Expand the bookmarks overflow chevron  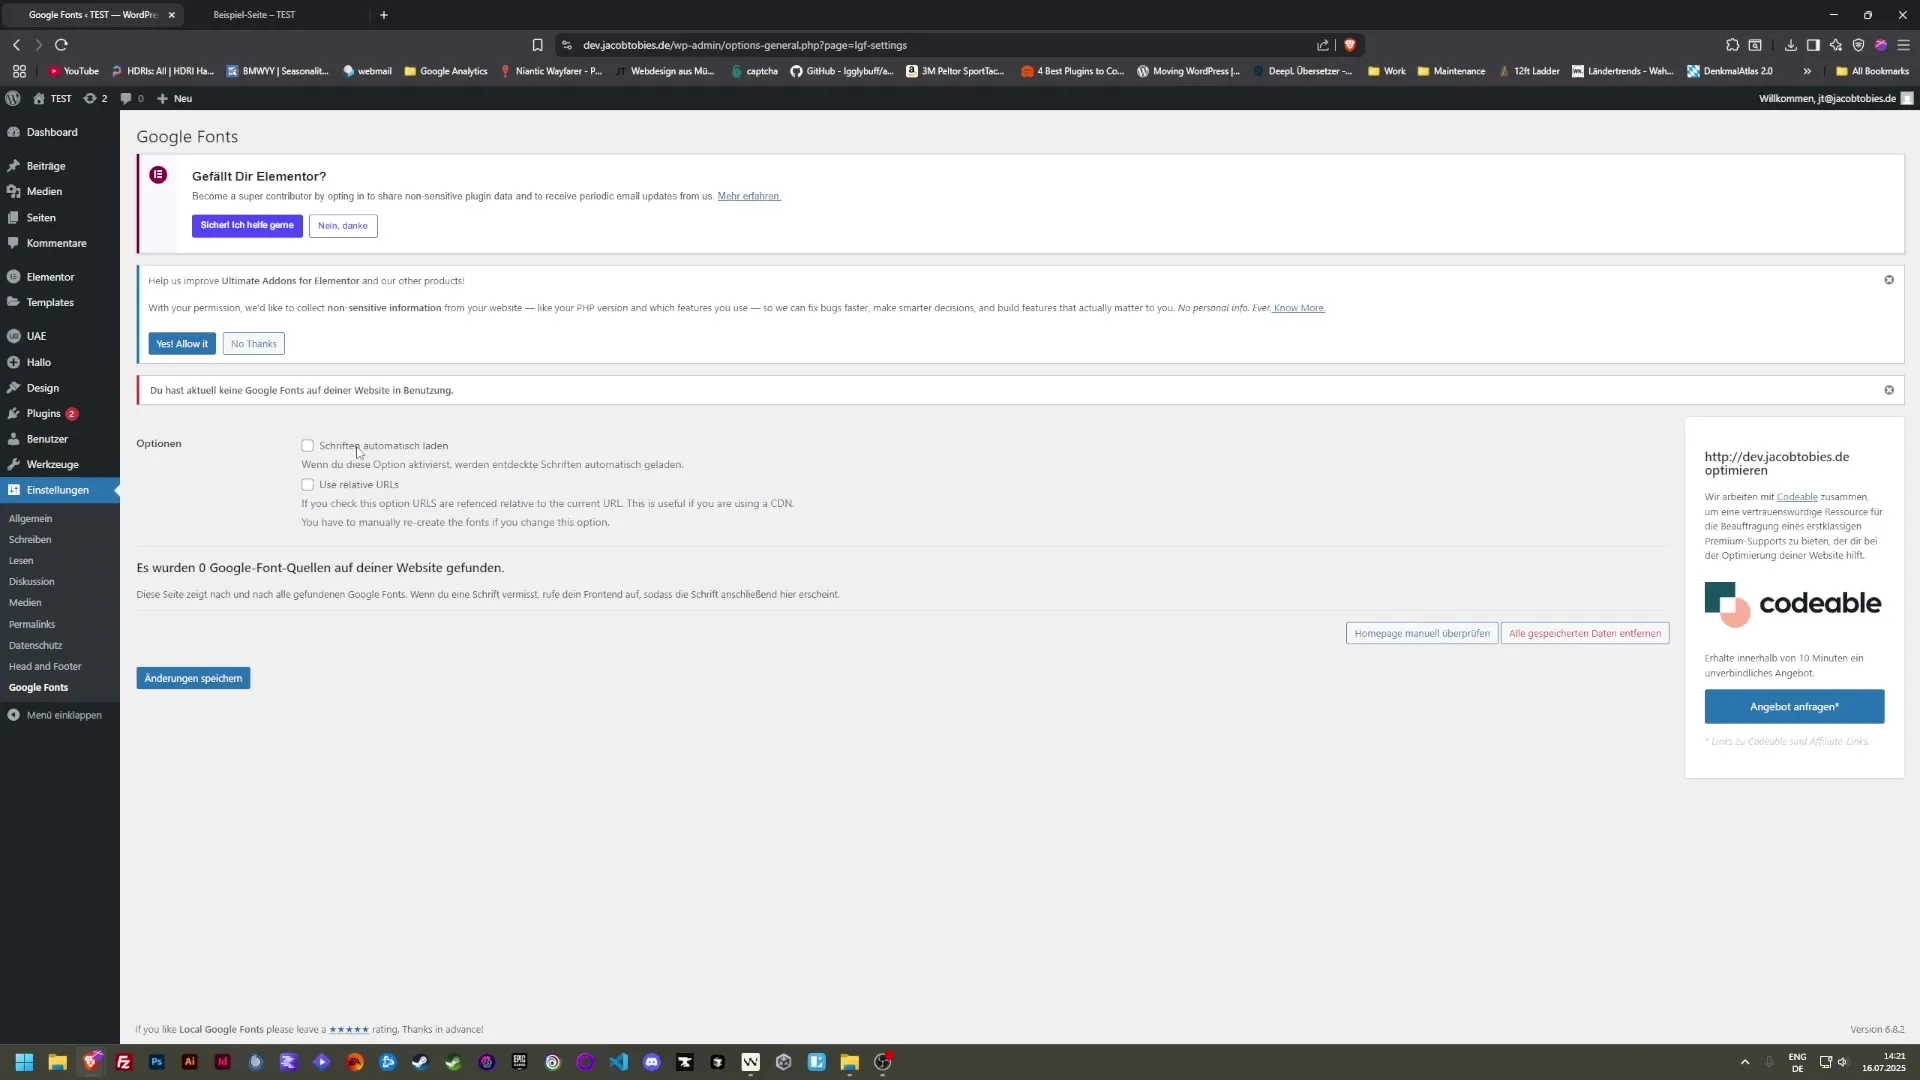[x=1807, y=71]
